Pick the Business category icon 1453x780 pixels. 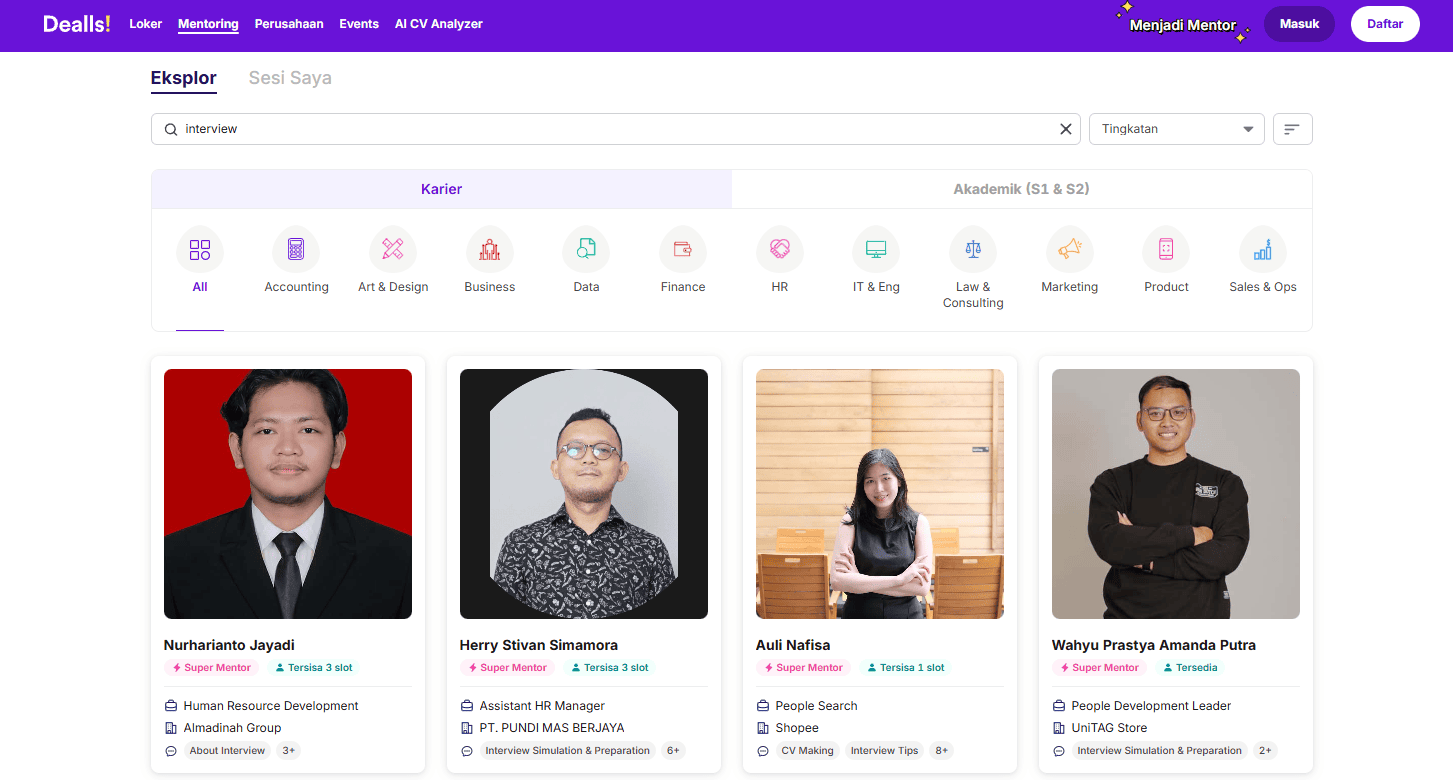490,250
